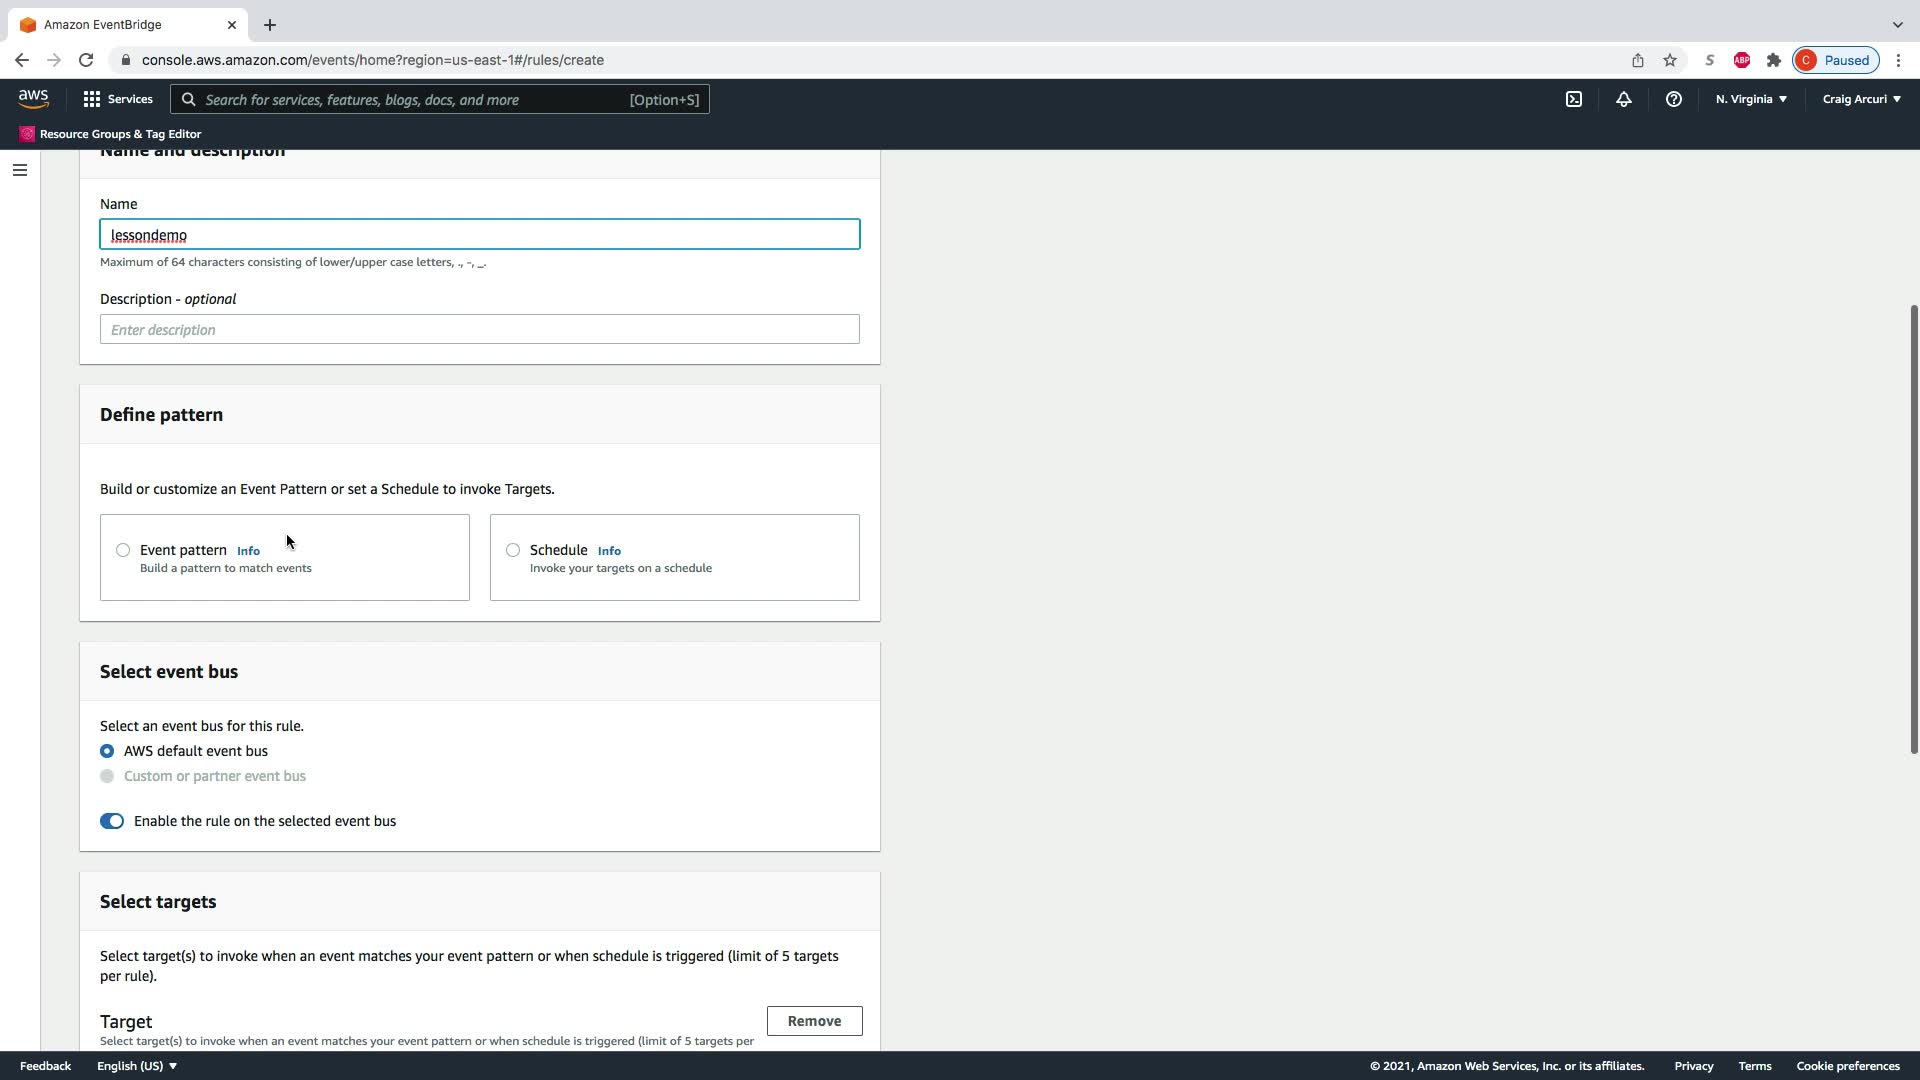Open AWS CloudShell terminal icon
The height and width of the screenshot is (1080, 1920).
pyautogui.click(x=1573, y=99)
